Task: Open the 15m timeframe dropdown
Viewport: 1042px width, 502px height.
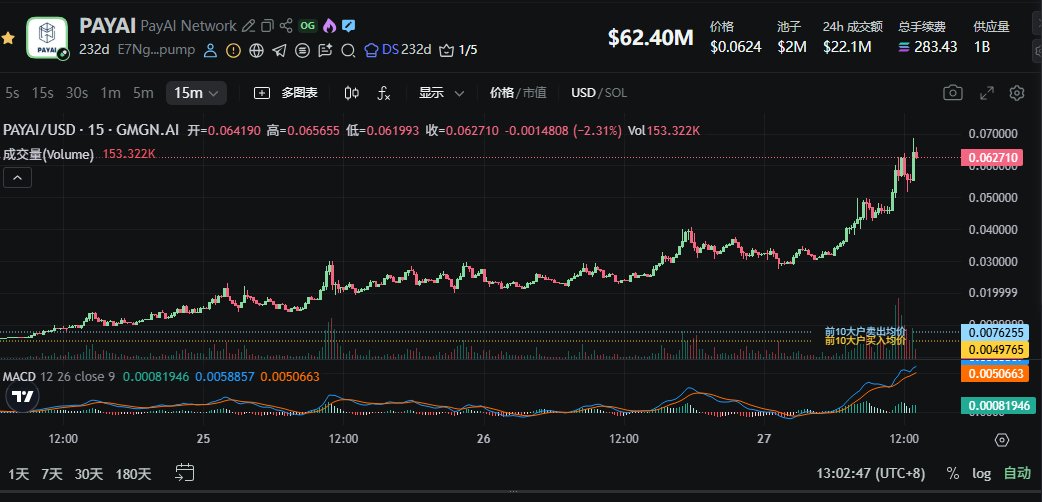Action: click(x=196, y=93)
